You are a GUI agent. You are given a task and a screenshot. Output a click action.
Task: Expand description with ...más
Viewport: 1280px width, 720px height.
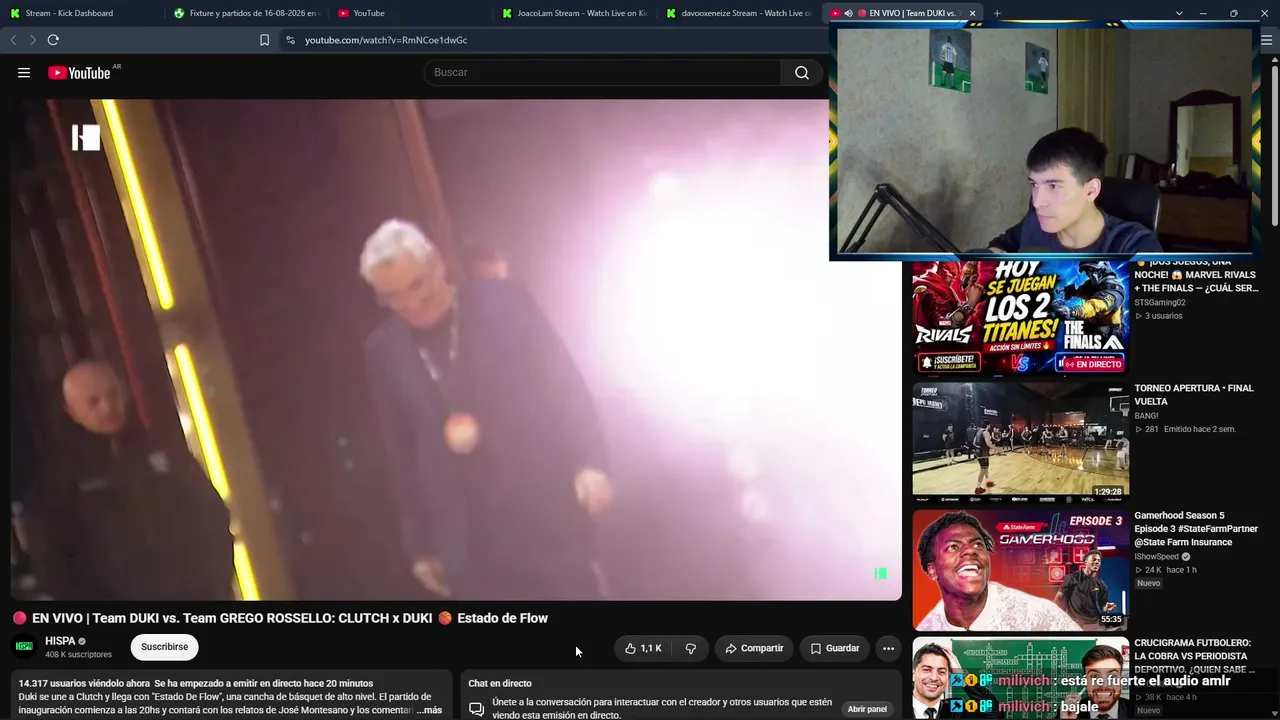pyautogui.click(x=429, y=710)
